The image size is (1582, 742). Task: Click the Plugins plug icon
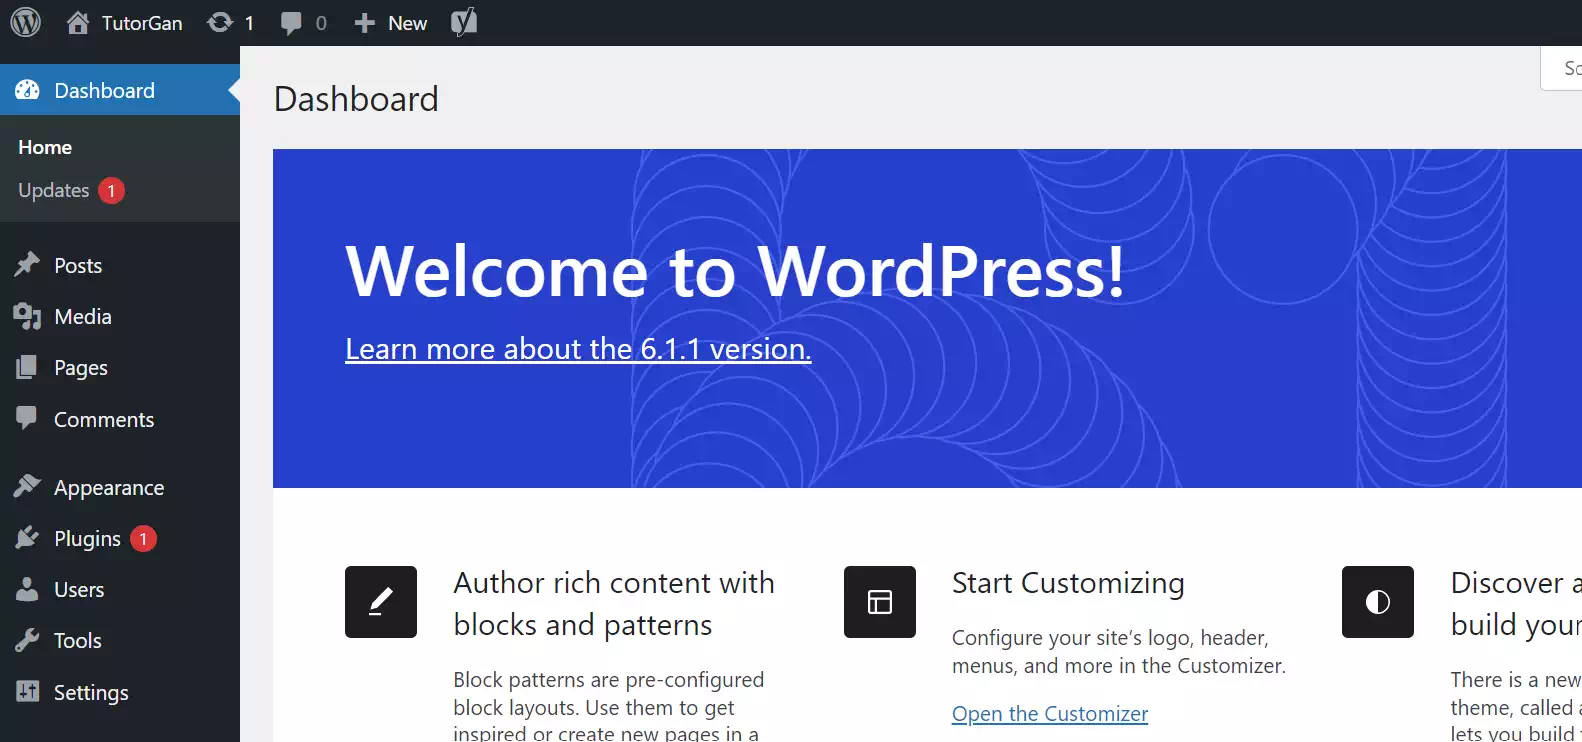click(x=27, y=538)
